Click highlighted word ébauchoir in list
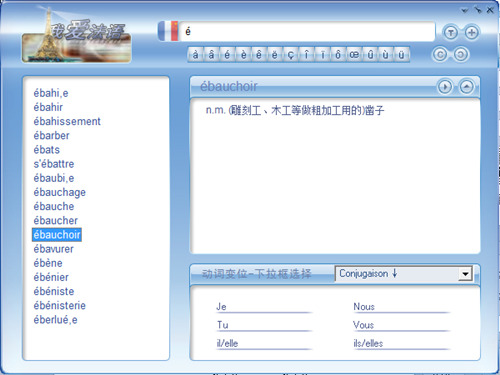The height and width of the screenshot is (375, 500). [57, 235]
